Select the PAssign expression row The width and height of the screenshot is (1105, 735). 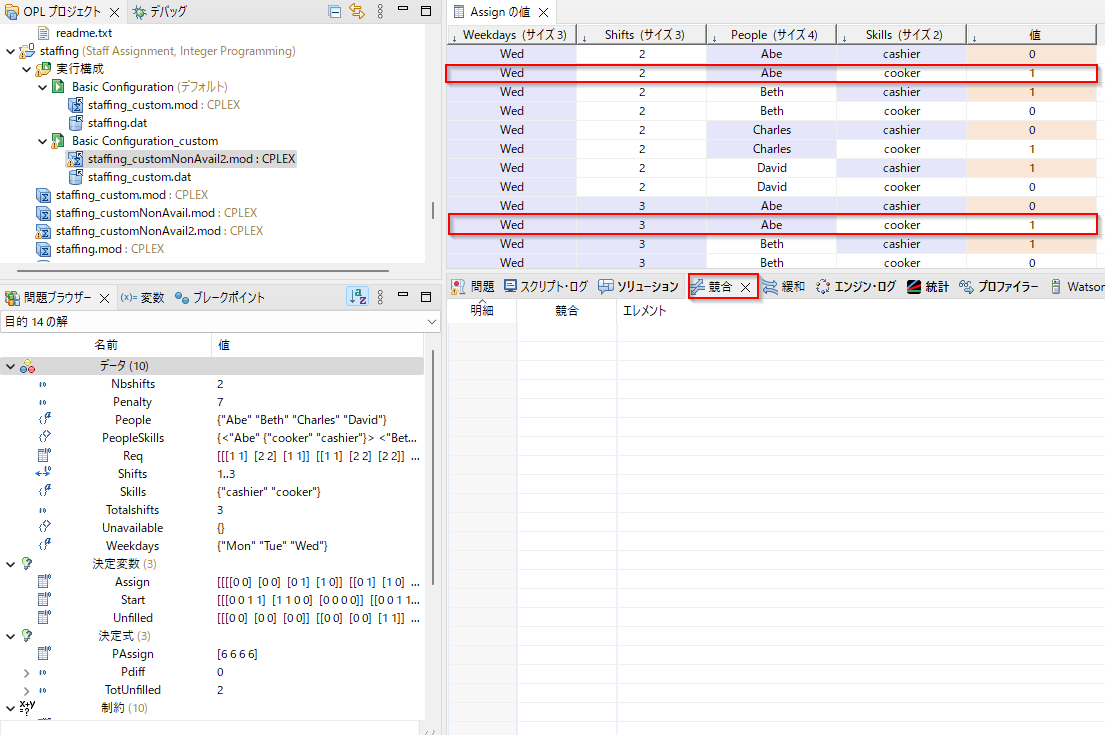[x=211, y=654]
